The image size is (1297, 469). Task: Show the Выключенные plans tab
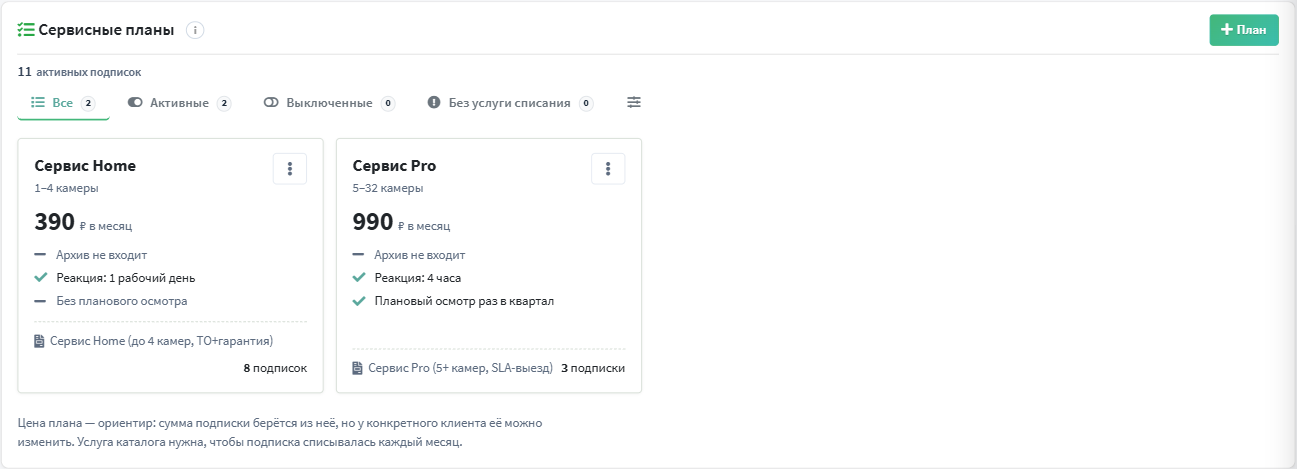click(x=329, y=103)
